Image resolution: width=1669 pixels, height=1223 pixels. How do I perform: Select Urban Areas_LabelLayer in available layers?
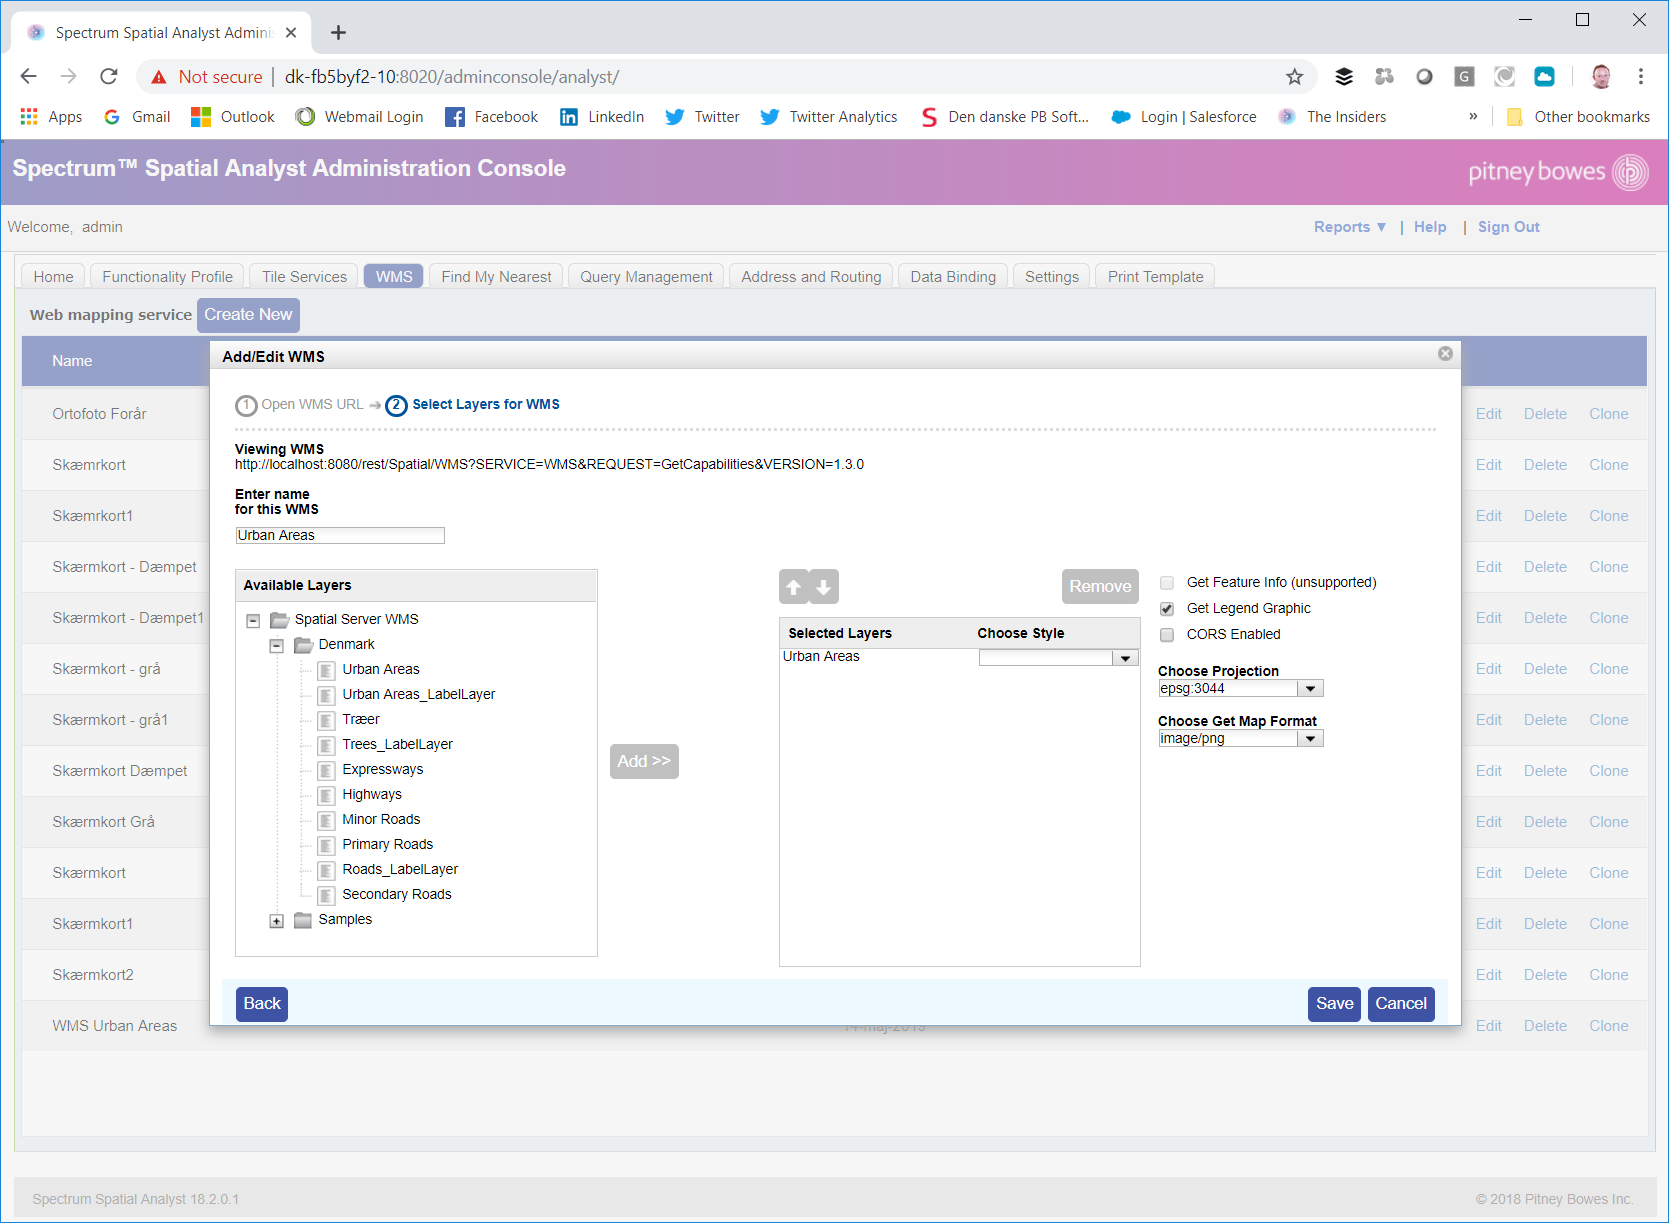(418, 695)
